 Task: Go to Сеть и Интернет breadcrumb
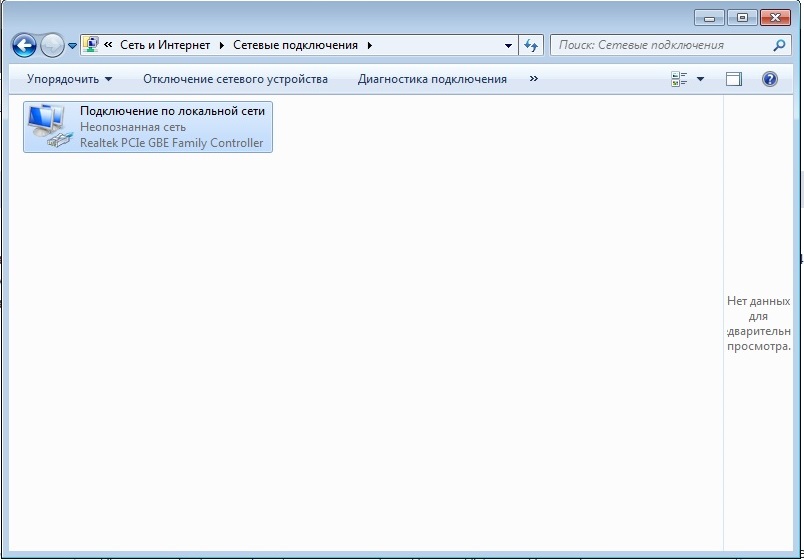pos(167,46)
